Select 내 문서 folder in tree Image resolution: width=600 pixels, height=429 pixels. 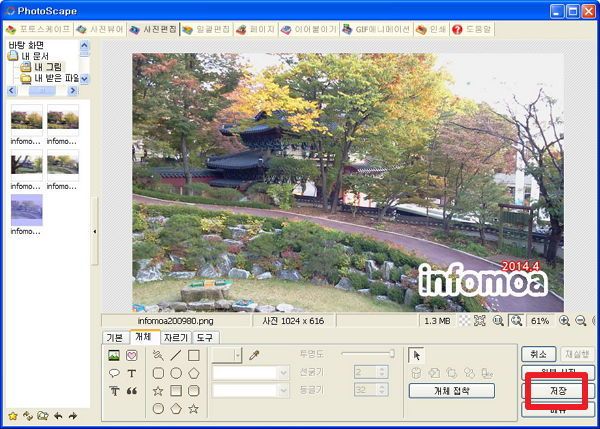pos(35,56)
